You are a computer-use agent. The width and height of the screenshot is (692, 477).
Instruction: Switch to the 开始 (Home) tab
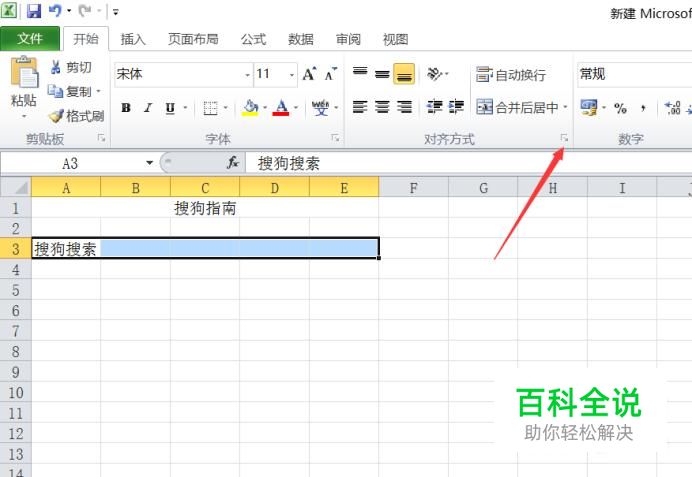pyautogui.click(x=86, y=39)
